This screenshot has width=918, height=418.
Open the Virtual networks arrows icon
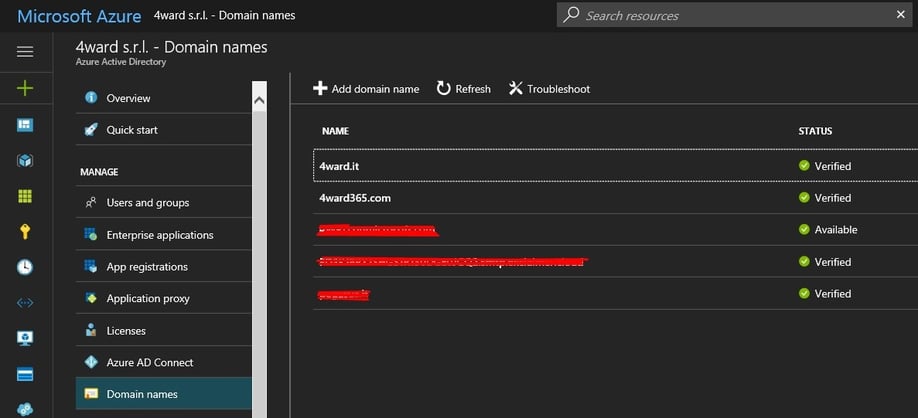pos(25,303)
